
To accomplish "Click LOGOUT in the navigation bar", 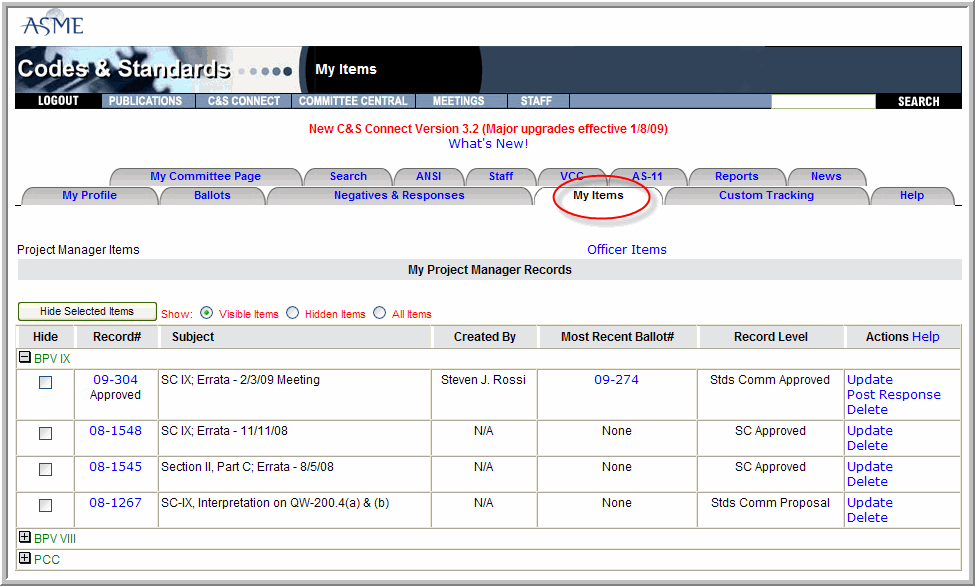I will coord(58,101).
